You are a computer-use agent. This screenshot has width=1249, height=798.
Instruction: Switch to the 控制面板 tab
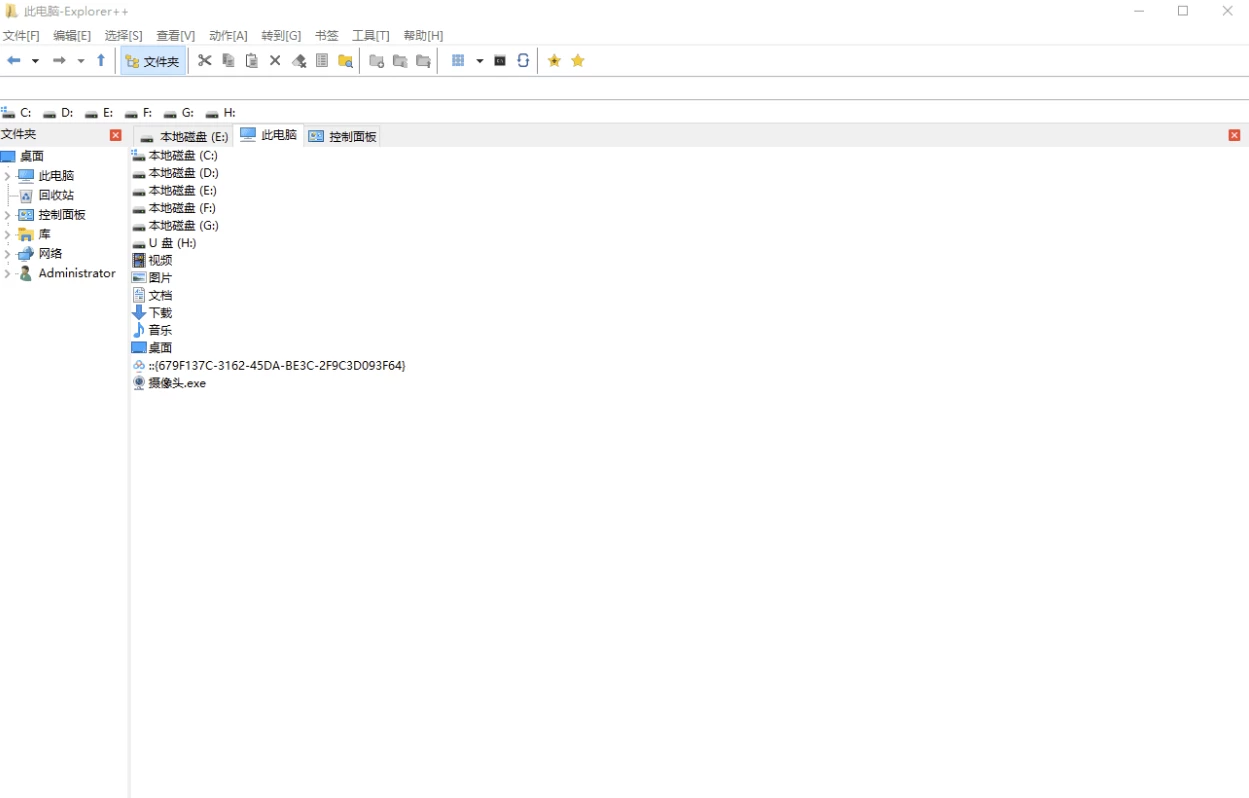(x=343, y=136)
